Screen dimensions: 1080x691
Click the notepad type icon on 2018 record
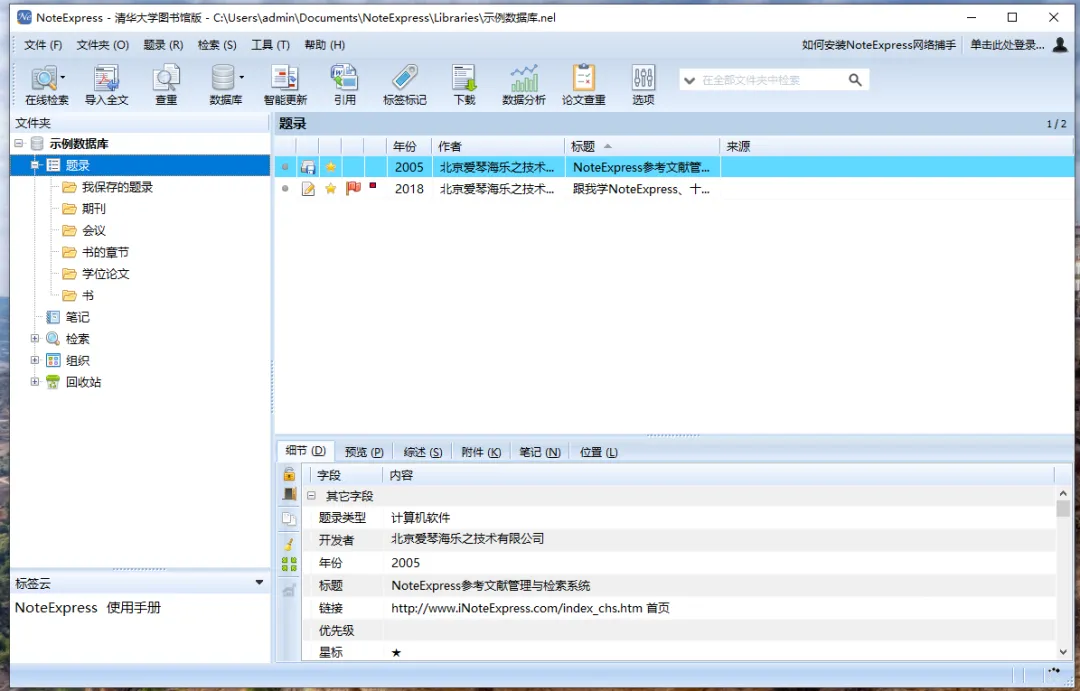[308, 189]
